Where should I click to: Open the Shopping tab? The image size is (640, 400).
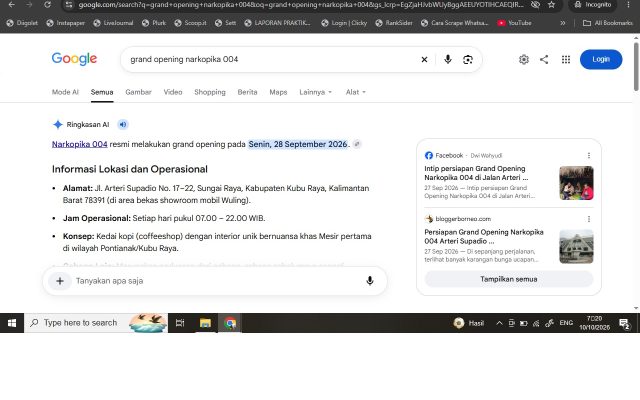point(210,92)
